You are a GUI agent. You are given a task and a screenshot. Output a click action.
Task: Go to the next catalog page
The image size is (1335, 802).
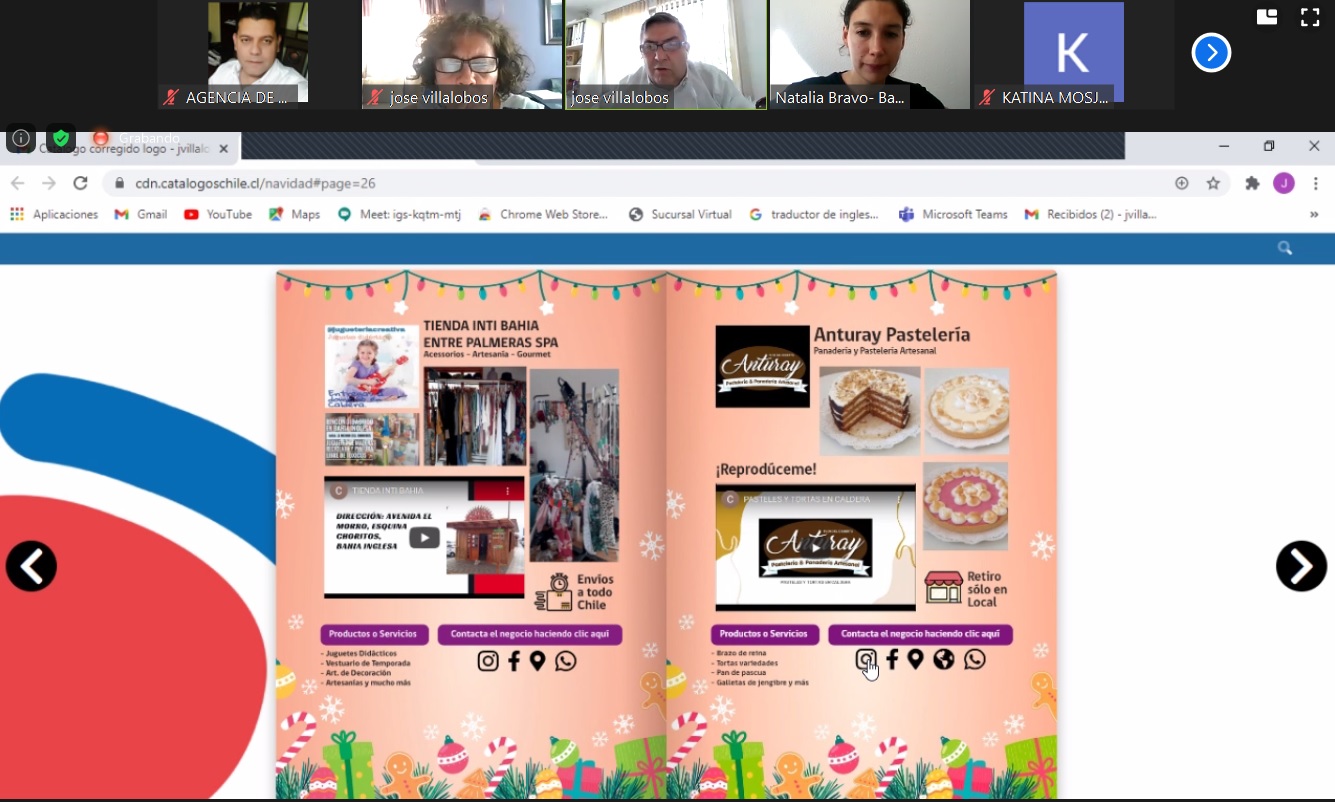(x=1301, y=566)
